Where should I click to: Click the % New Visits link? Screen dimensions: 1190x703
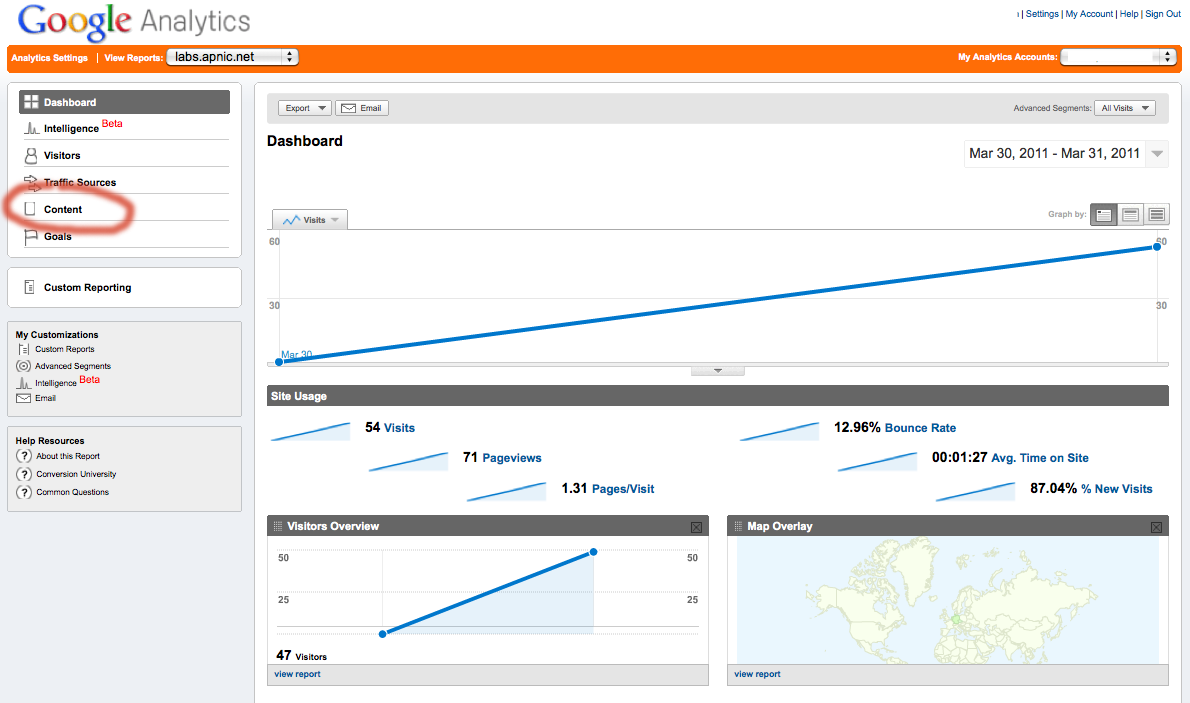coord(1116,489)
